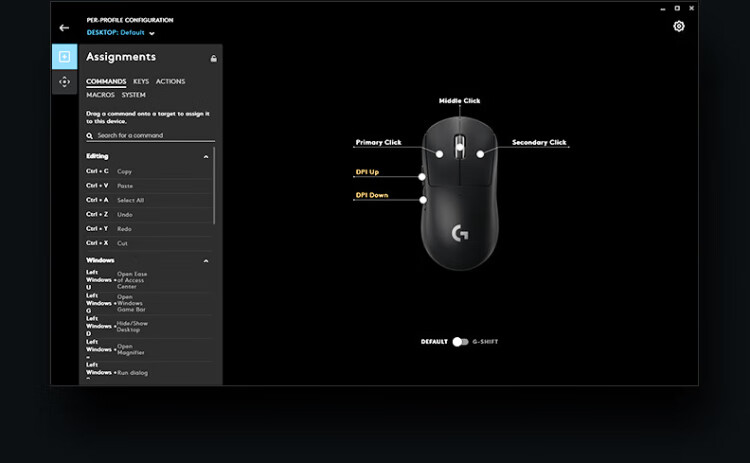The width and height of the screenshot is (750, 463).
Task: Select the Primary Click button dot on mouse
Action: (439, 154)
